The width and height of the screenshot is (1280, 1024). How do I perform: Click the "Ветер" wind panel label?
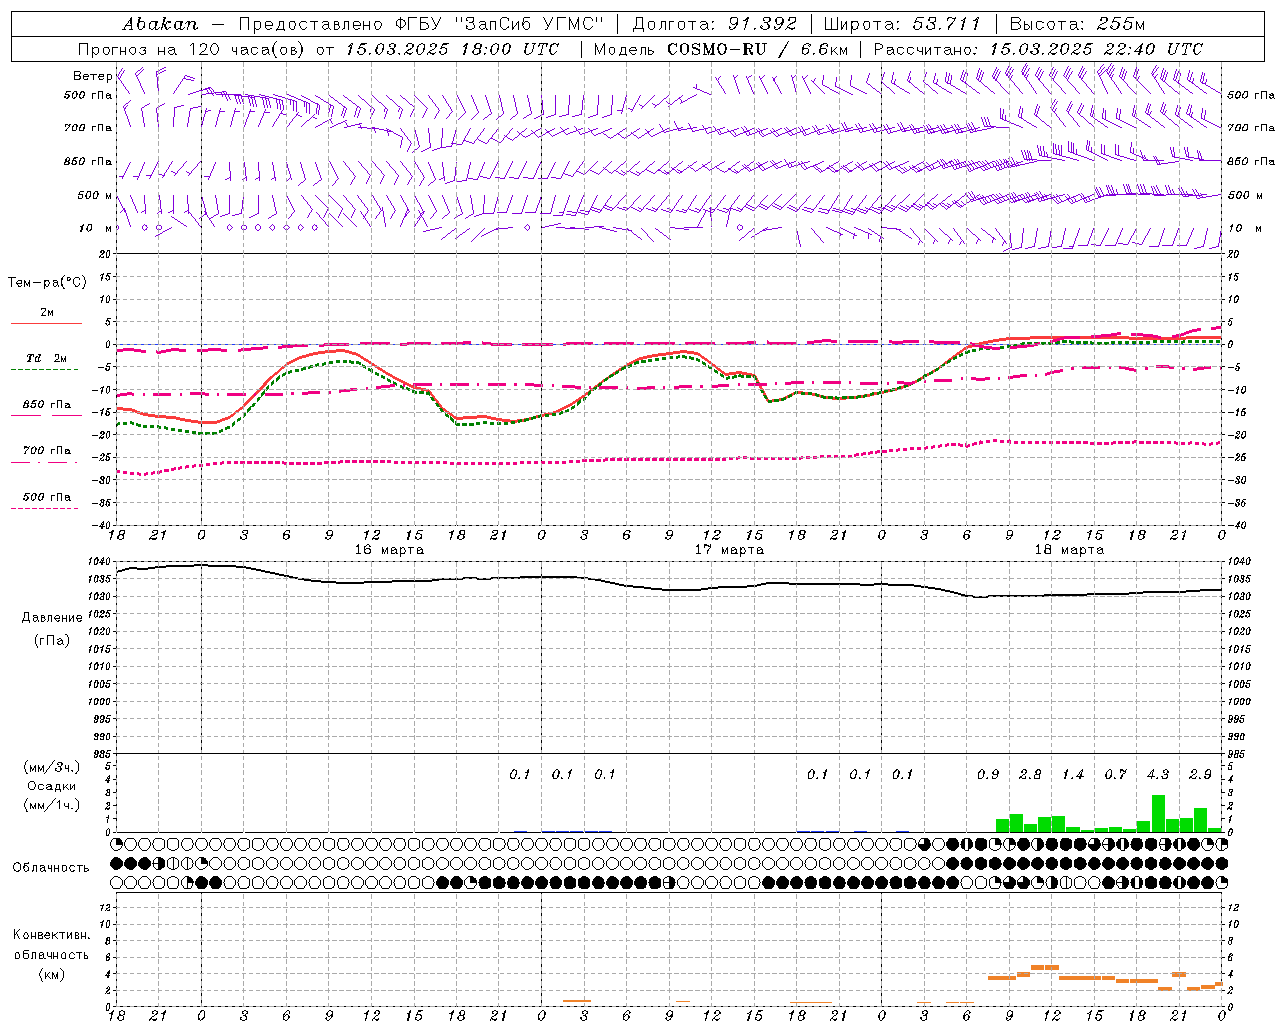point(92,76)
